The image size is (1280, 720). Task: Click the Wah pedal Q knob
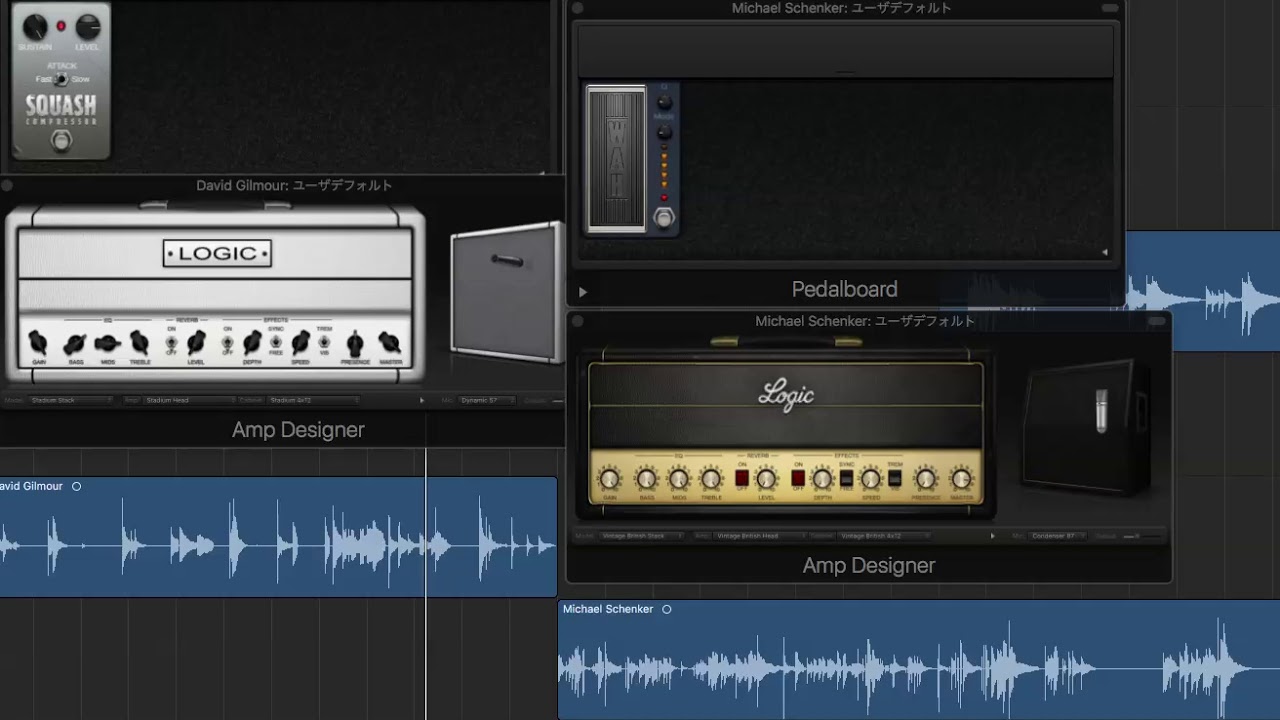[663, 102]
